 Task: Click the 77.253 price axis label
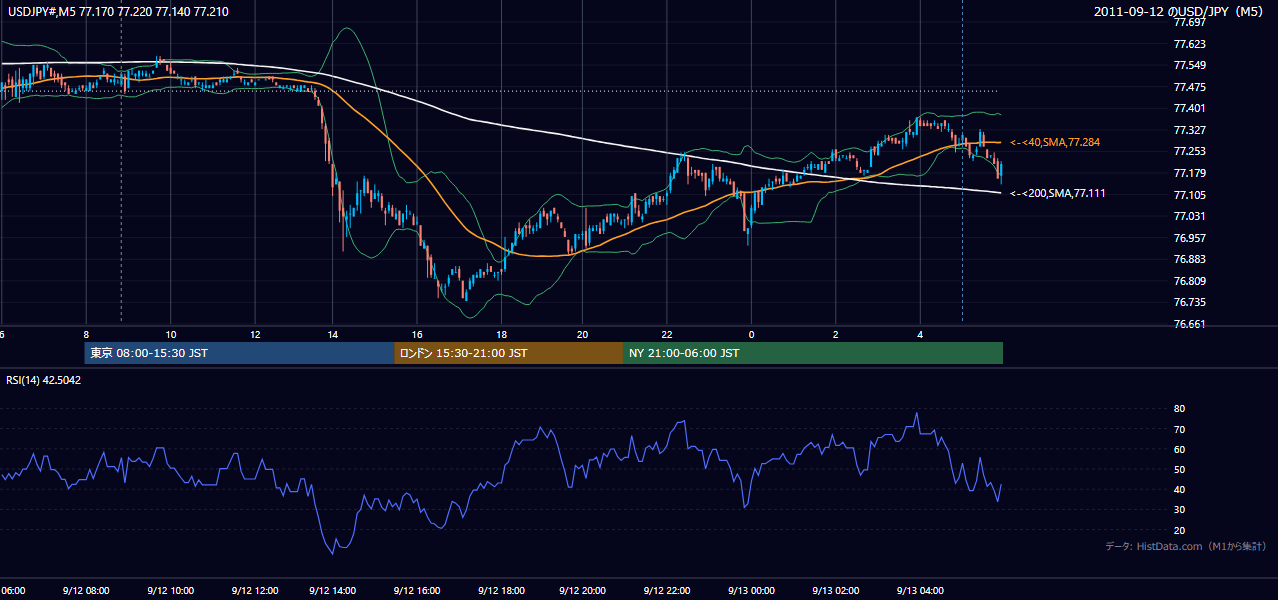[1190, 151]
